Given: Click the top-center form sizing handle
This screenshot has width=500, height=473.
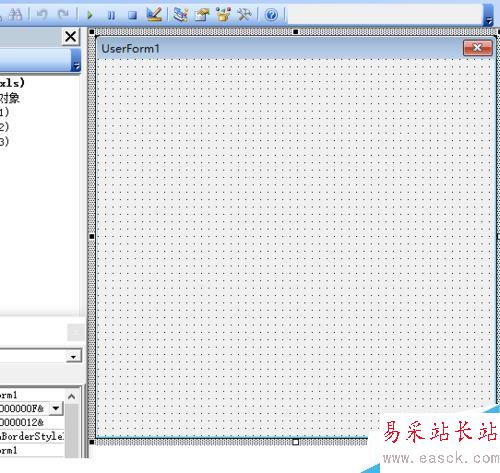Looking at the screenshot, I should coord(295,32).
